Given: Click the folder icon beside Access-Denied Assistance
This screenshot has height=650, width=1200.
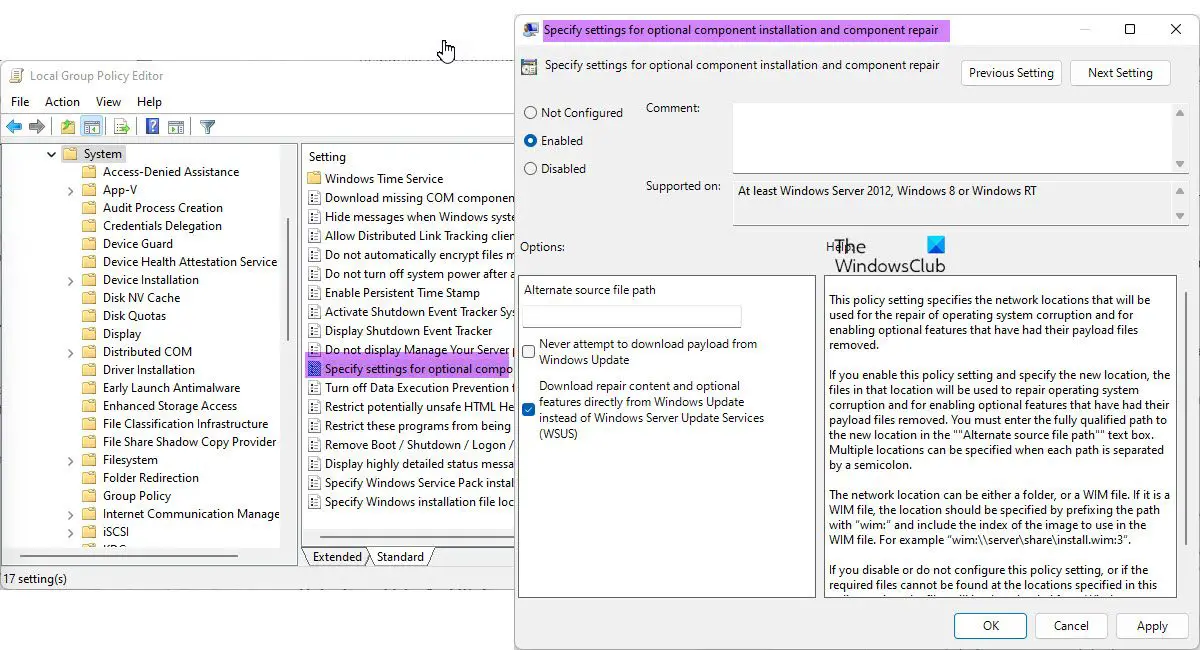Looking at the screenshot, I should pos(90,172).
